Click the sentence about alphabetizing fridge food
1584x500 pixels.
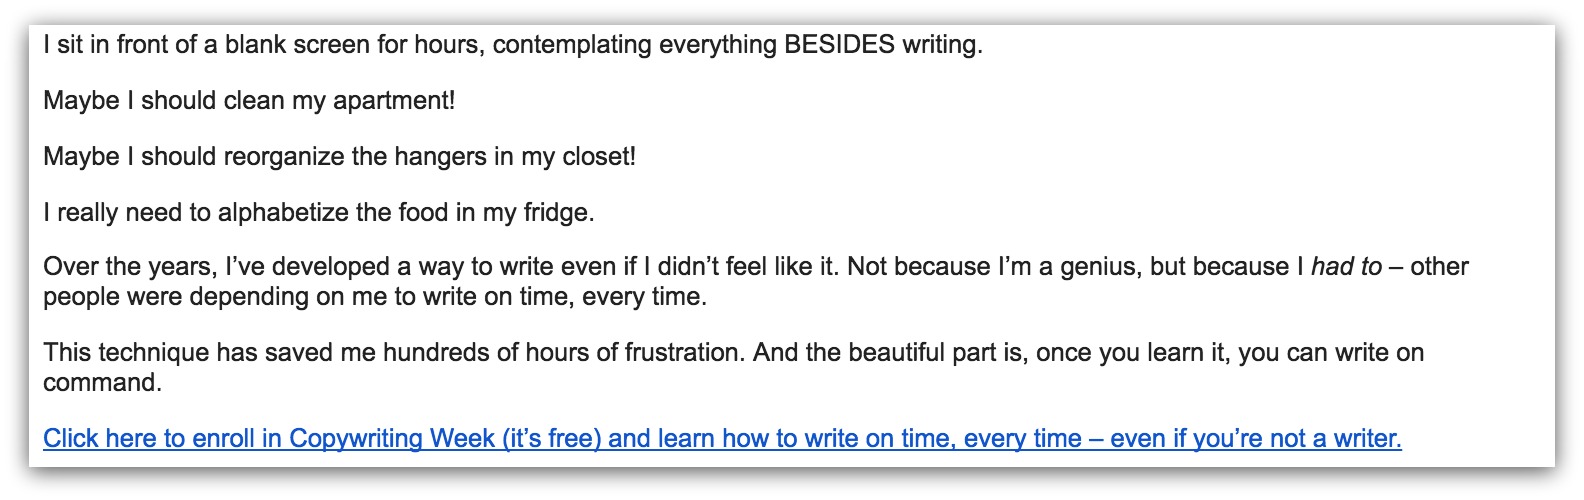coord(319,213)
